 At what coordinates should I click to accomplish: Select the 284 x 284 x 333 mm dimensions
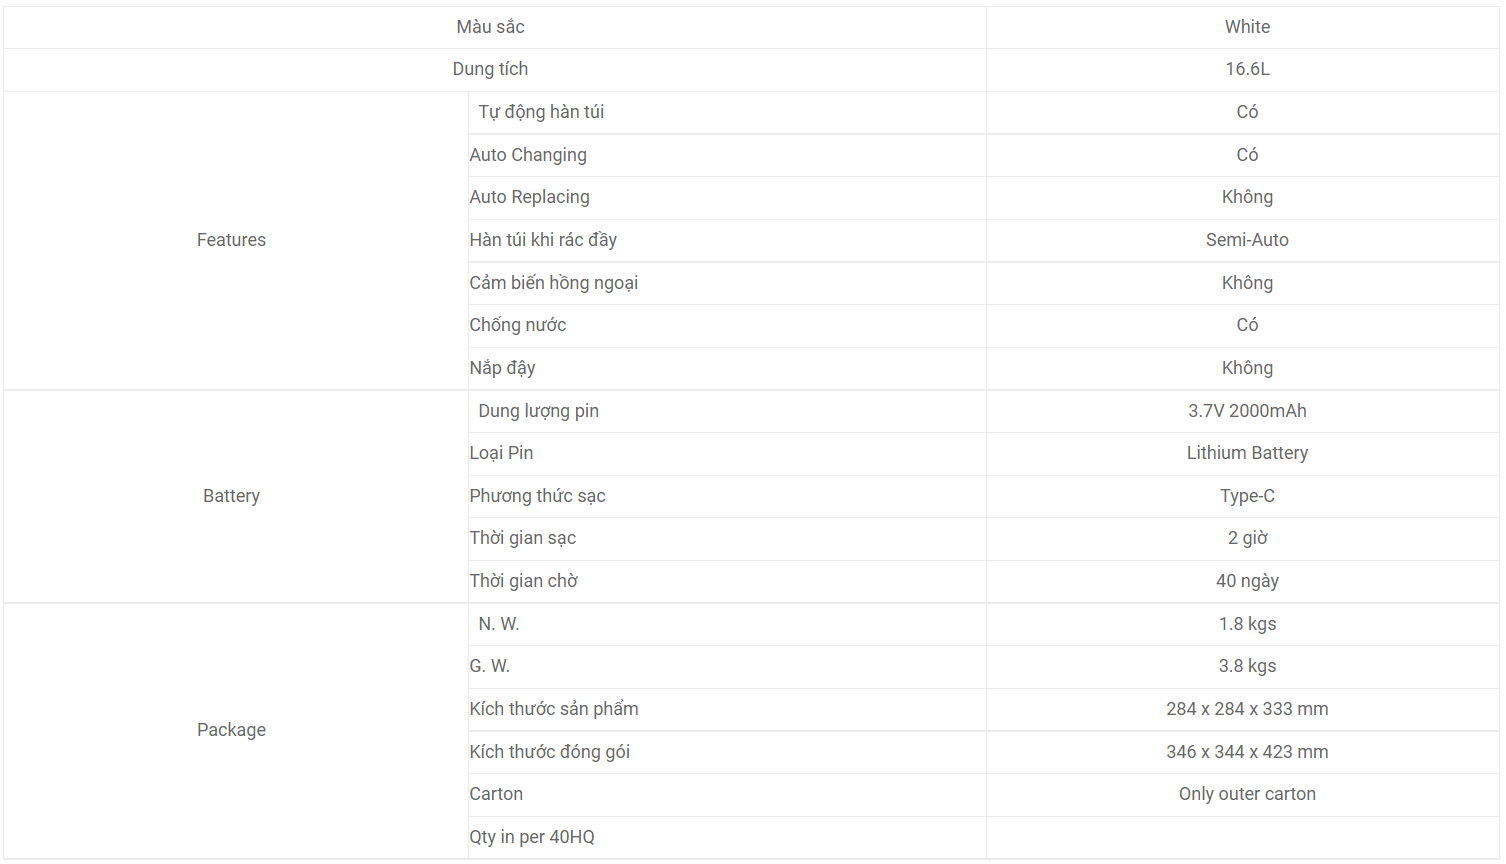[x=1247, y=709]
